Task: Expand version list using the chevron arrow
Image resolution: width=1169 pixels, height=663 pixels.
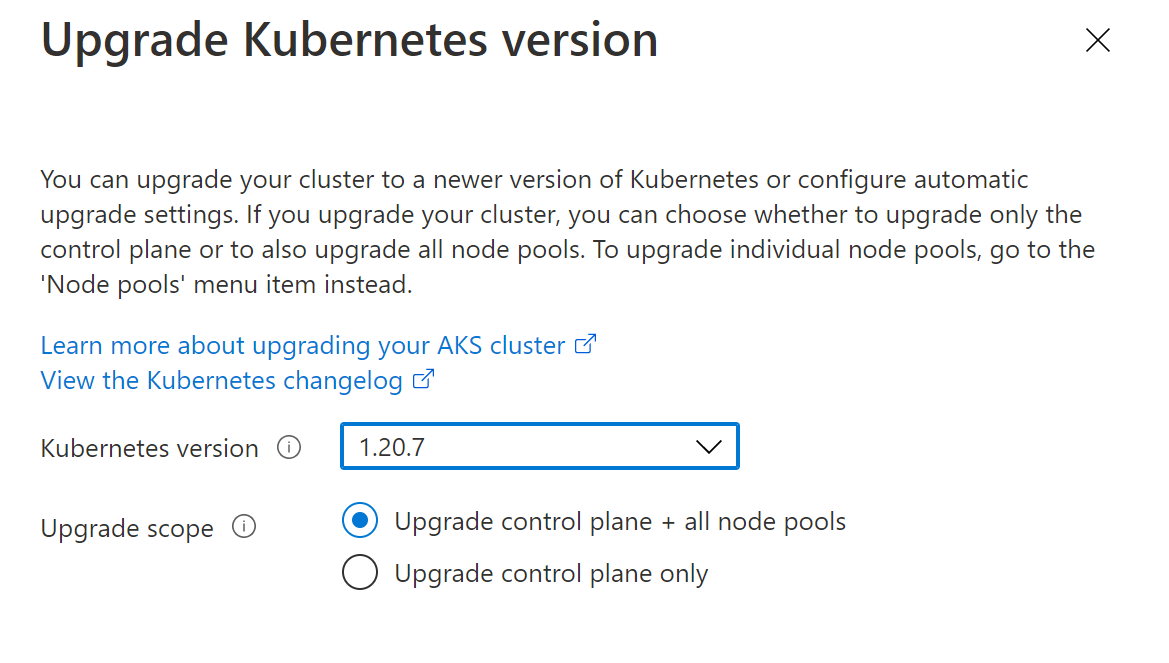Action: coord(708,447)
